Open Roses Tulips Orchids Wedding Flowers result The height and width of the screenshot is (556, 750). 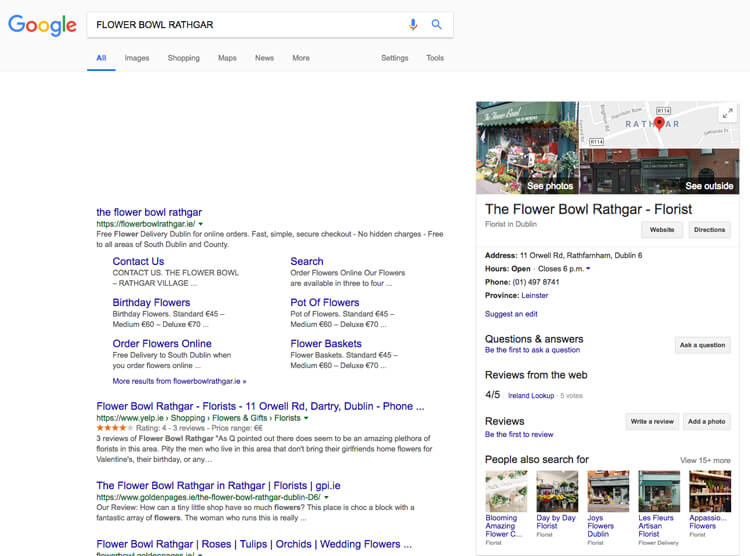(x=254, y=545)
